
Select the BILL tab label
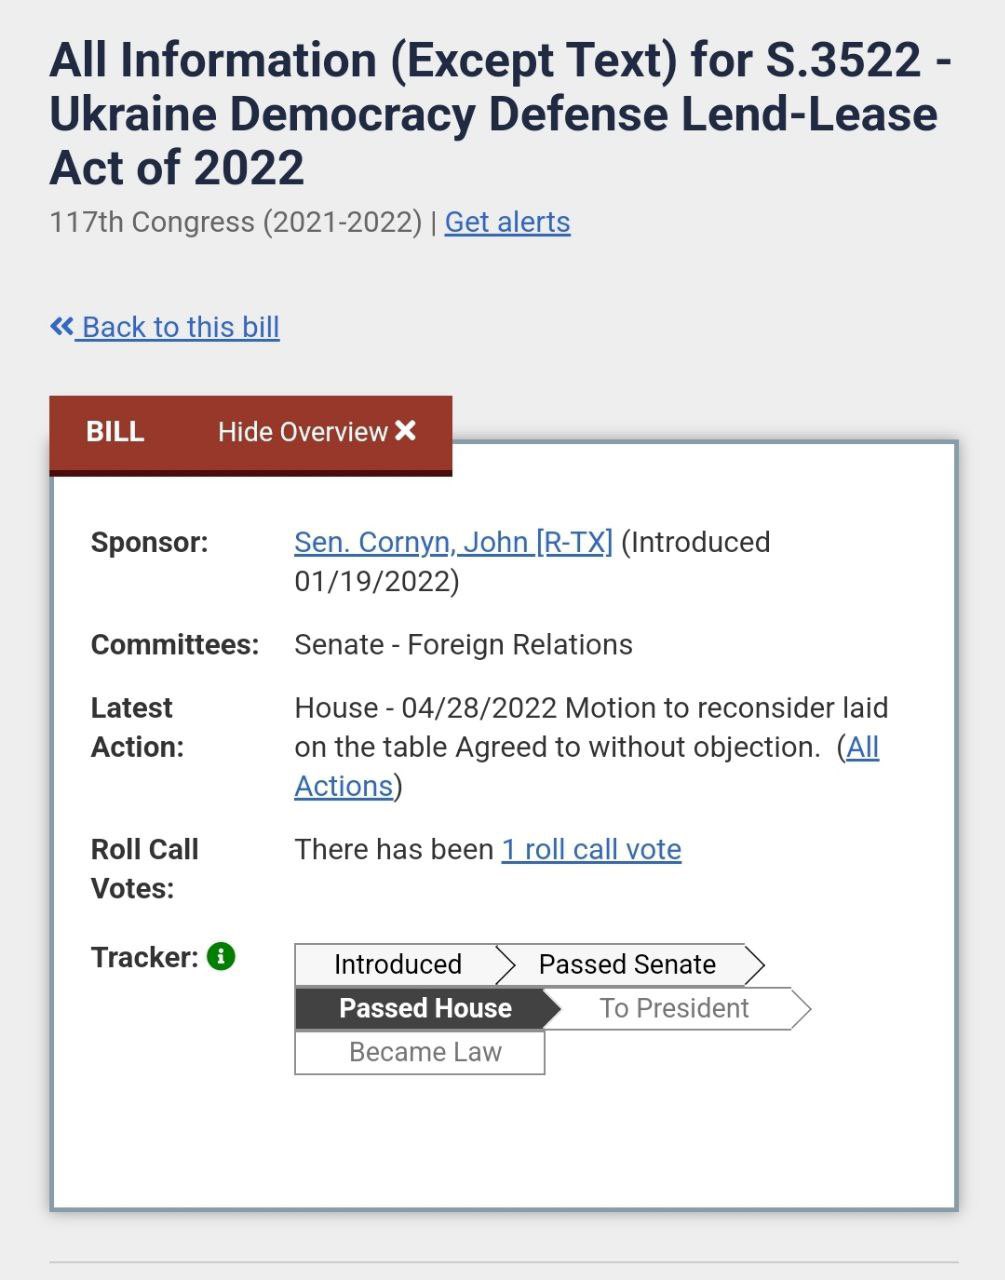[x=115, y=432]
